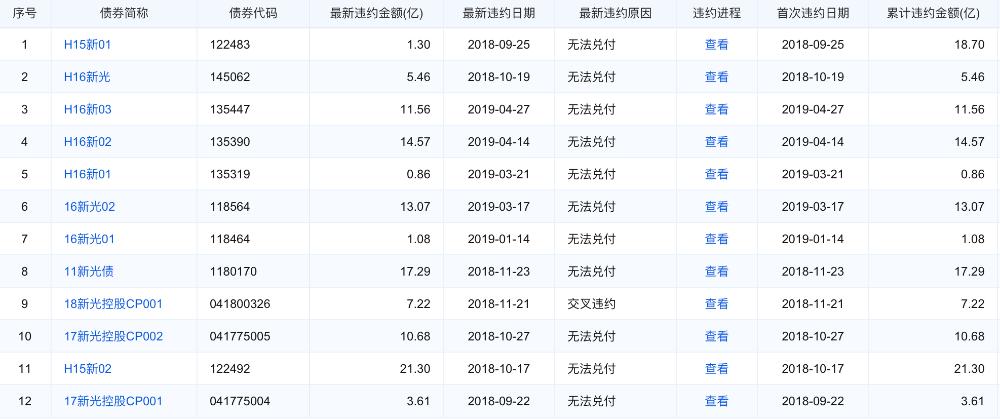Open bond link 17新光控股CP002
The image size is (1000, 419).
(114, 336)
